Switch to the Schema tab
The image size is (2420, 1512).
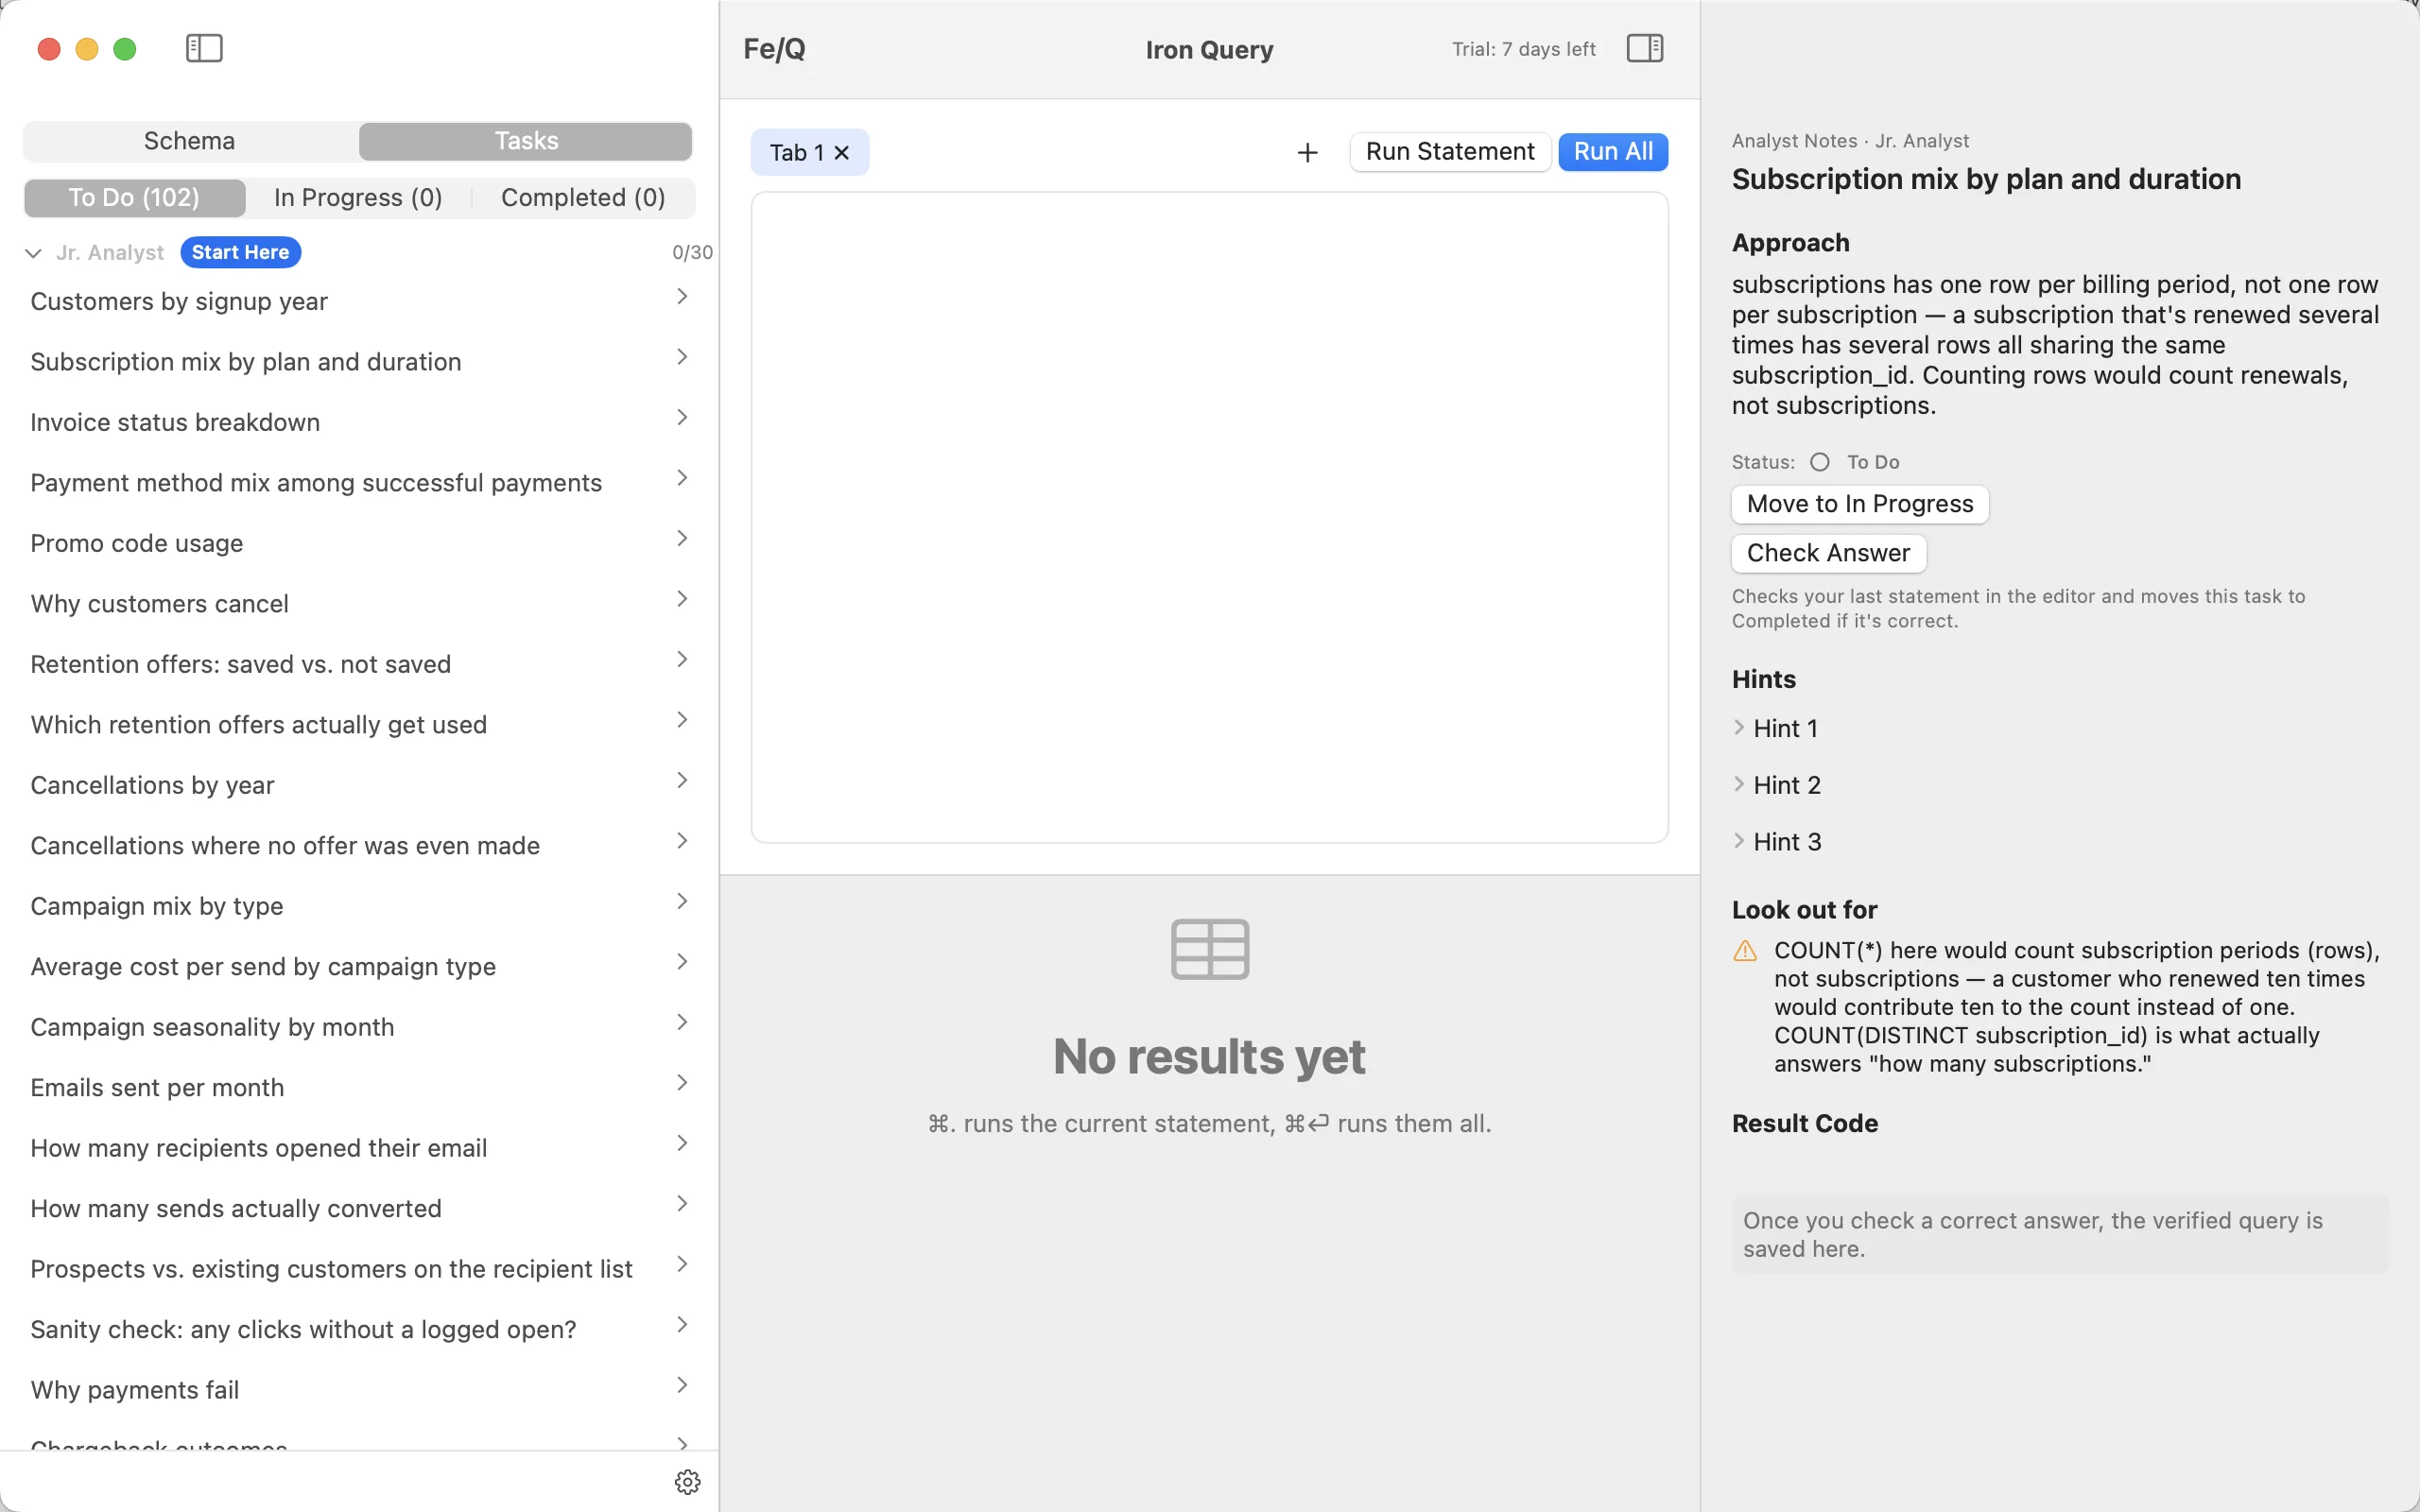190,141
